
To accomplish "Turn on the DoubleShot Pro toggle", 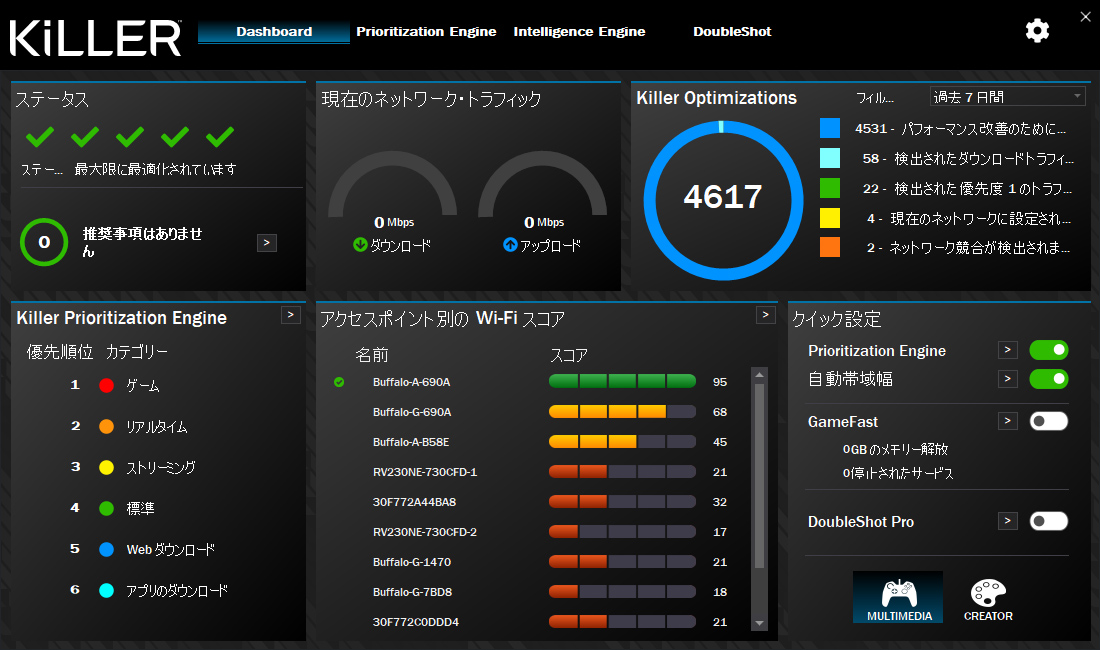I will 1048,521.
